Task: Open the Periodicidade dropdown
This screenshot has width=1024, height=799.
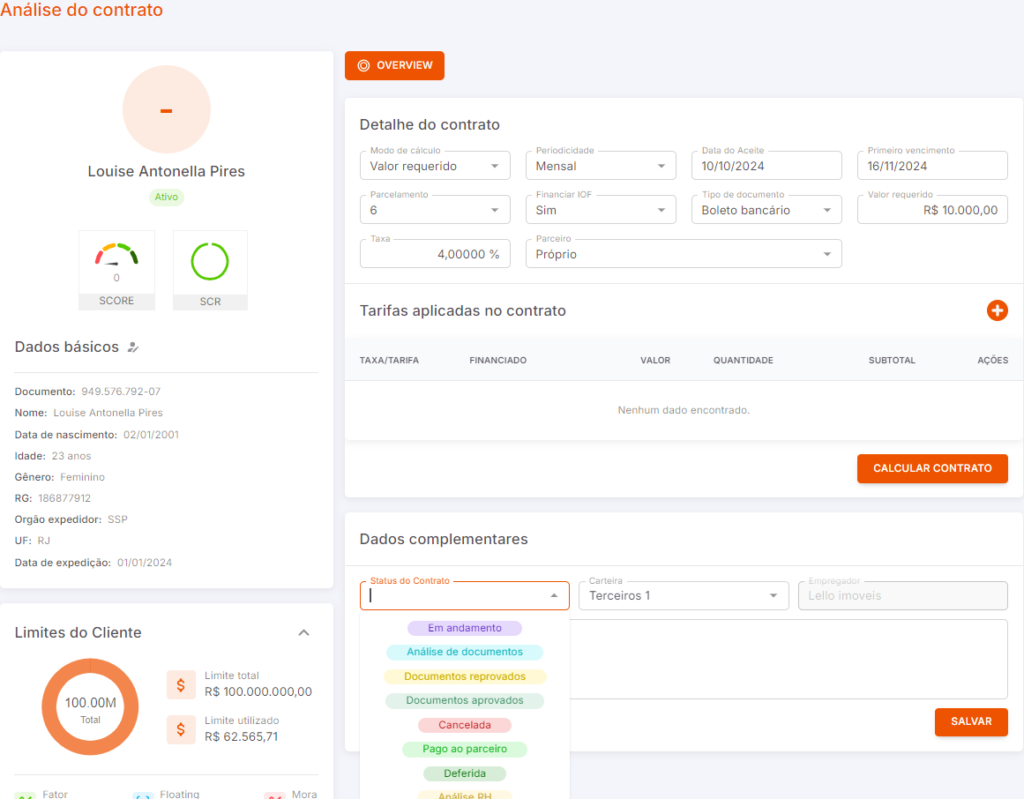Action: (x=601, y=166)
